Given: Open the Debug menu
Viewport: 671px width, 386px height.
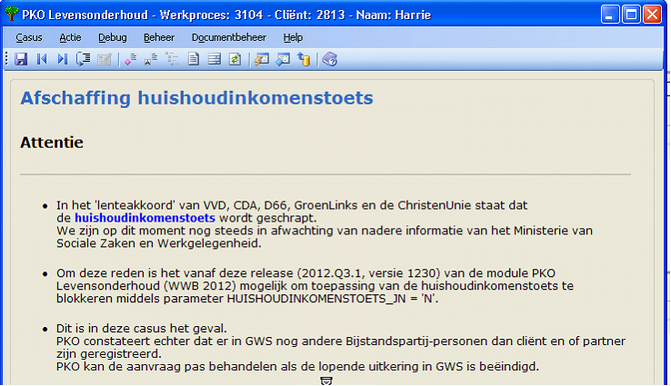Looking at the screenshot, I should coord(113,38).
